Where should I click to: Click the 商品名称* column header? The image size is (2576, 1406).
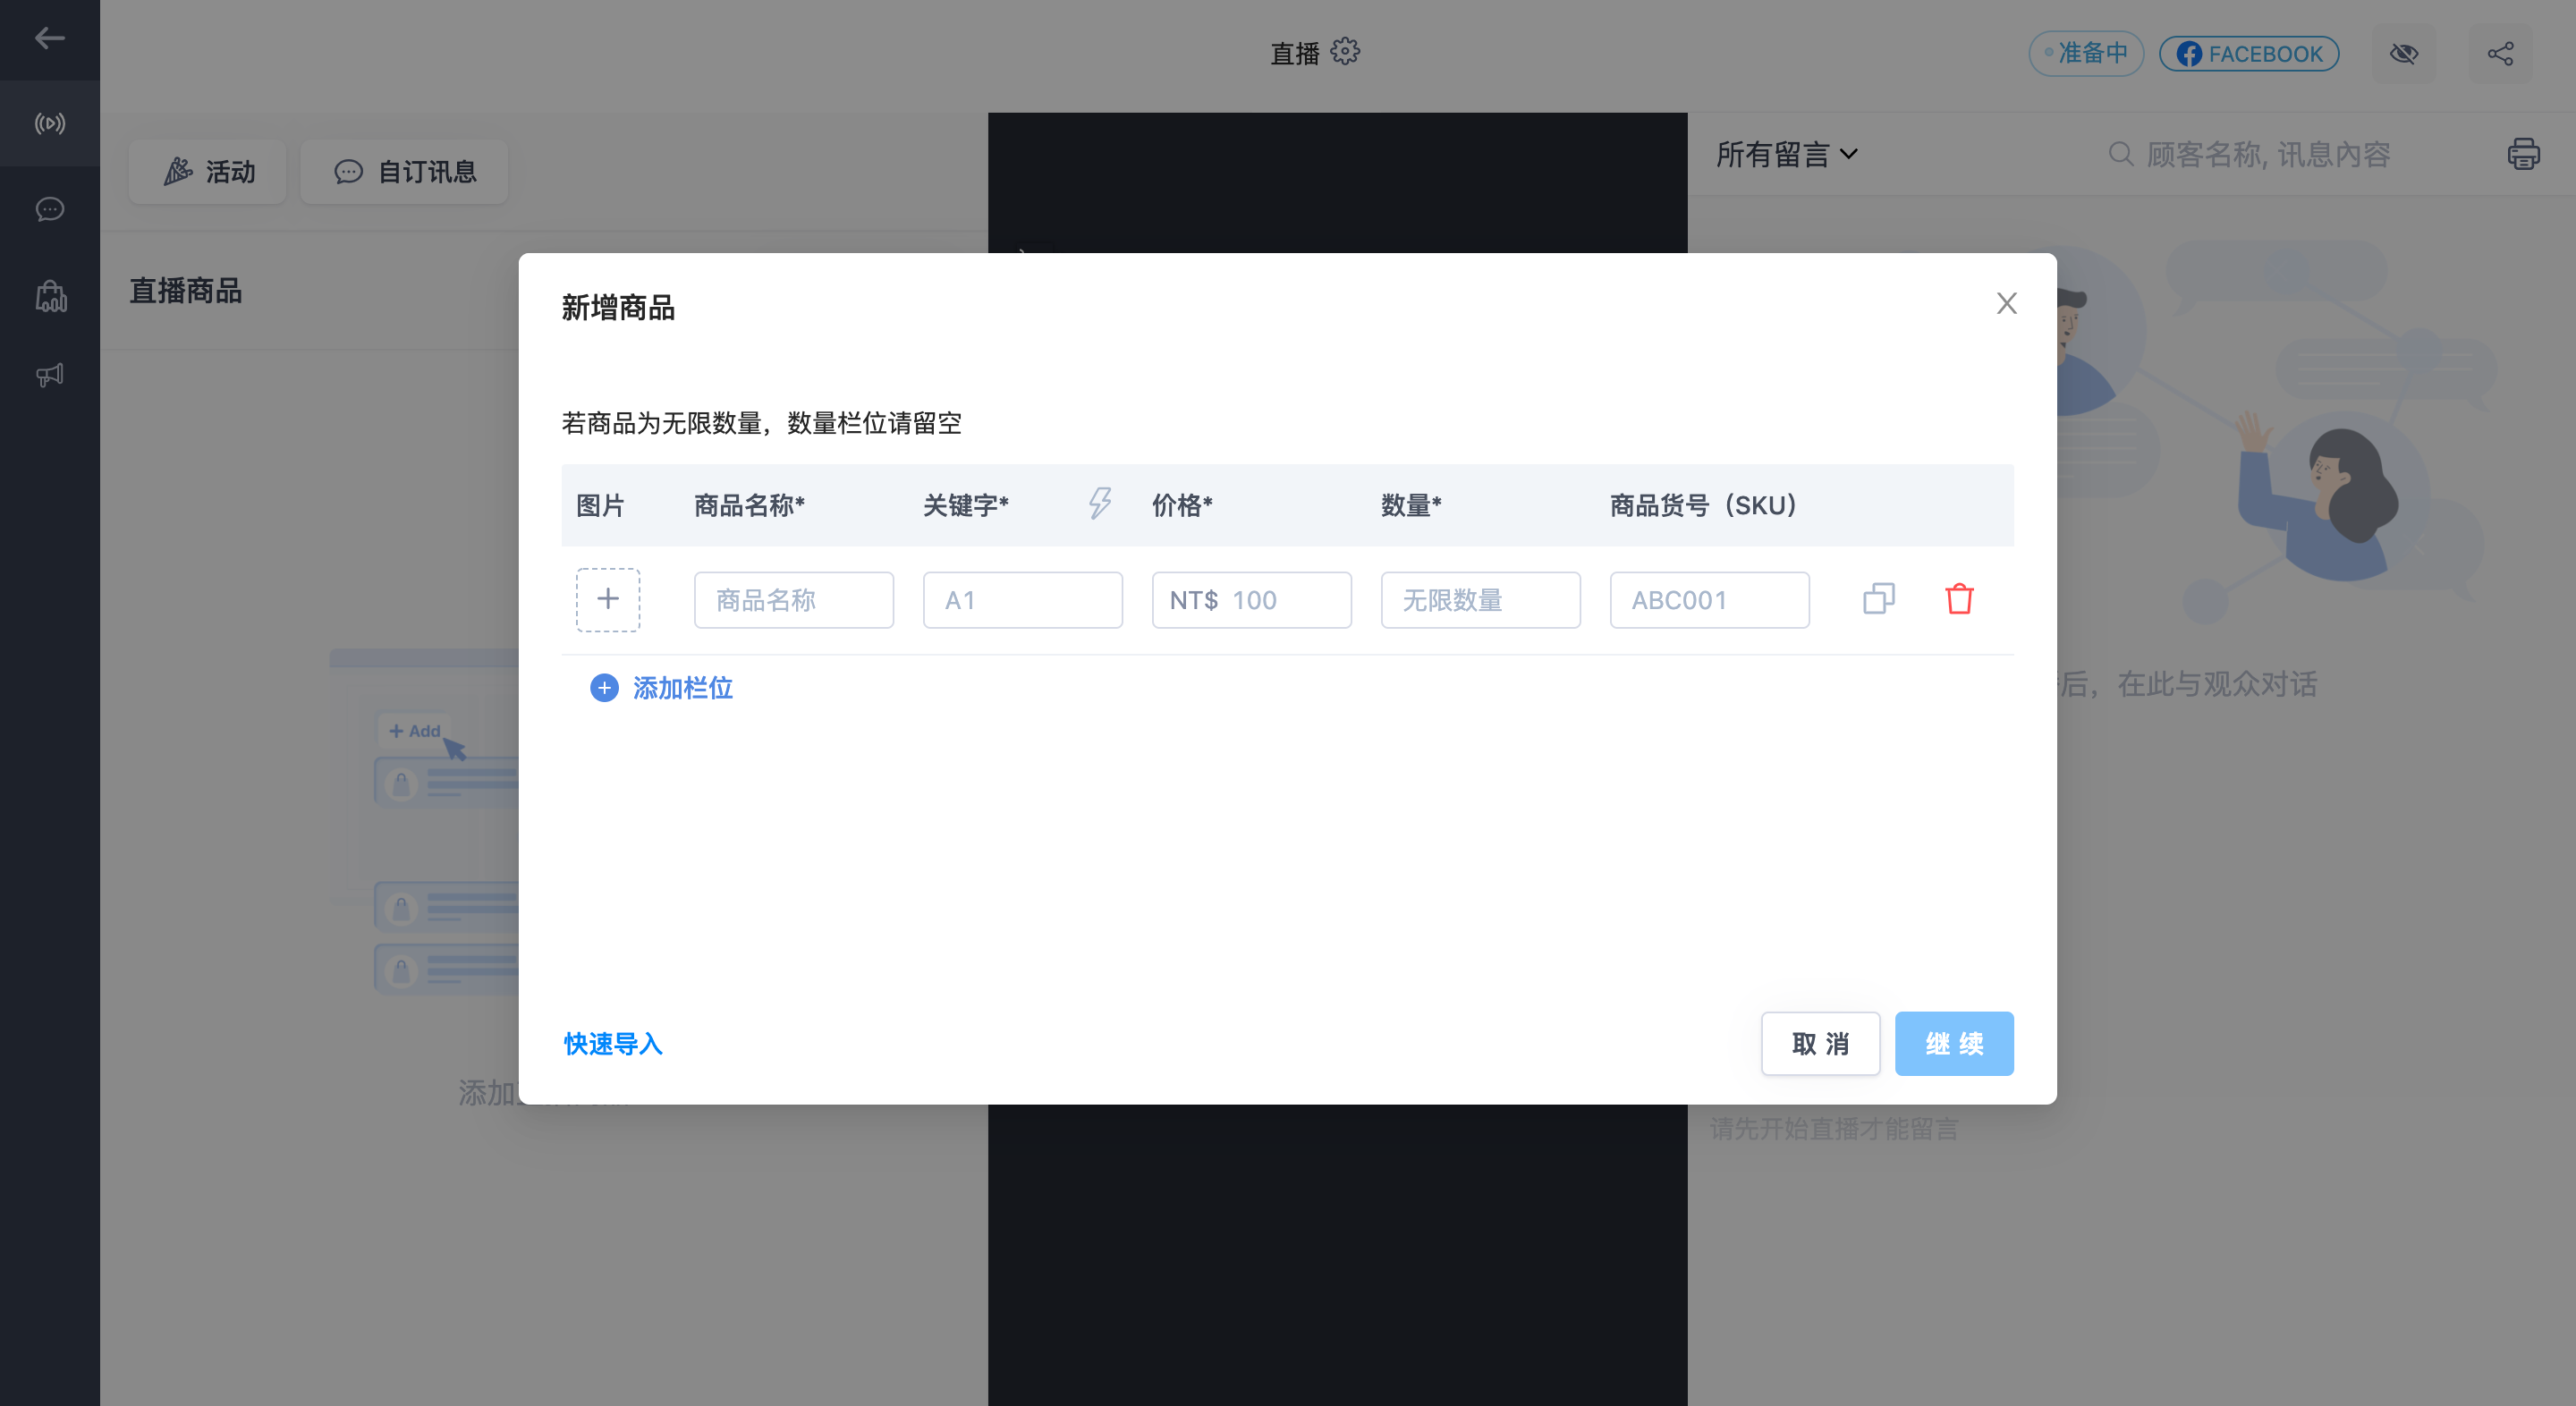tap(749, 506)
